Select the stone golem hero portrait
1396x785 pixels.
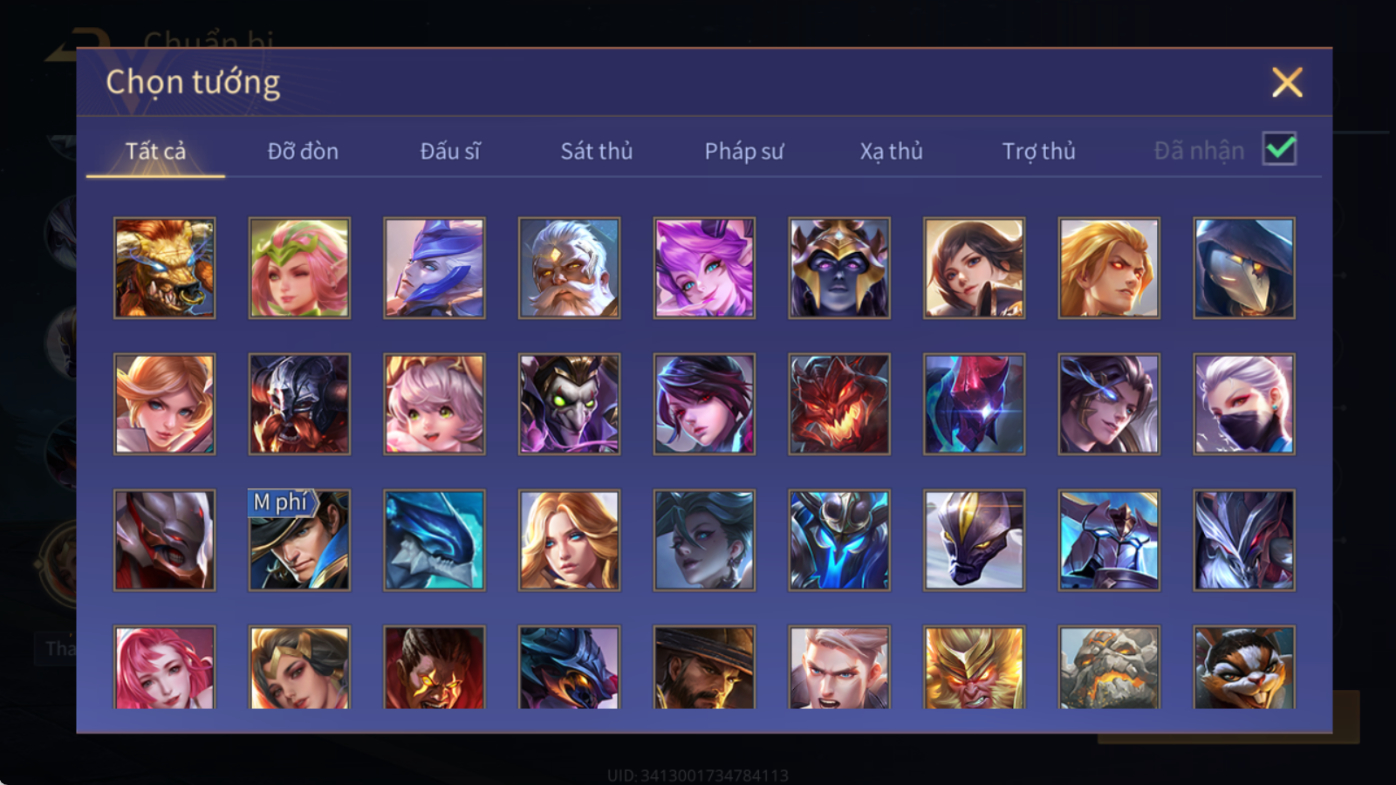(1109, 667)
